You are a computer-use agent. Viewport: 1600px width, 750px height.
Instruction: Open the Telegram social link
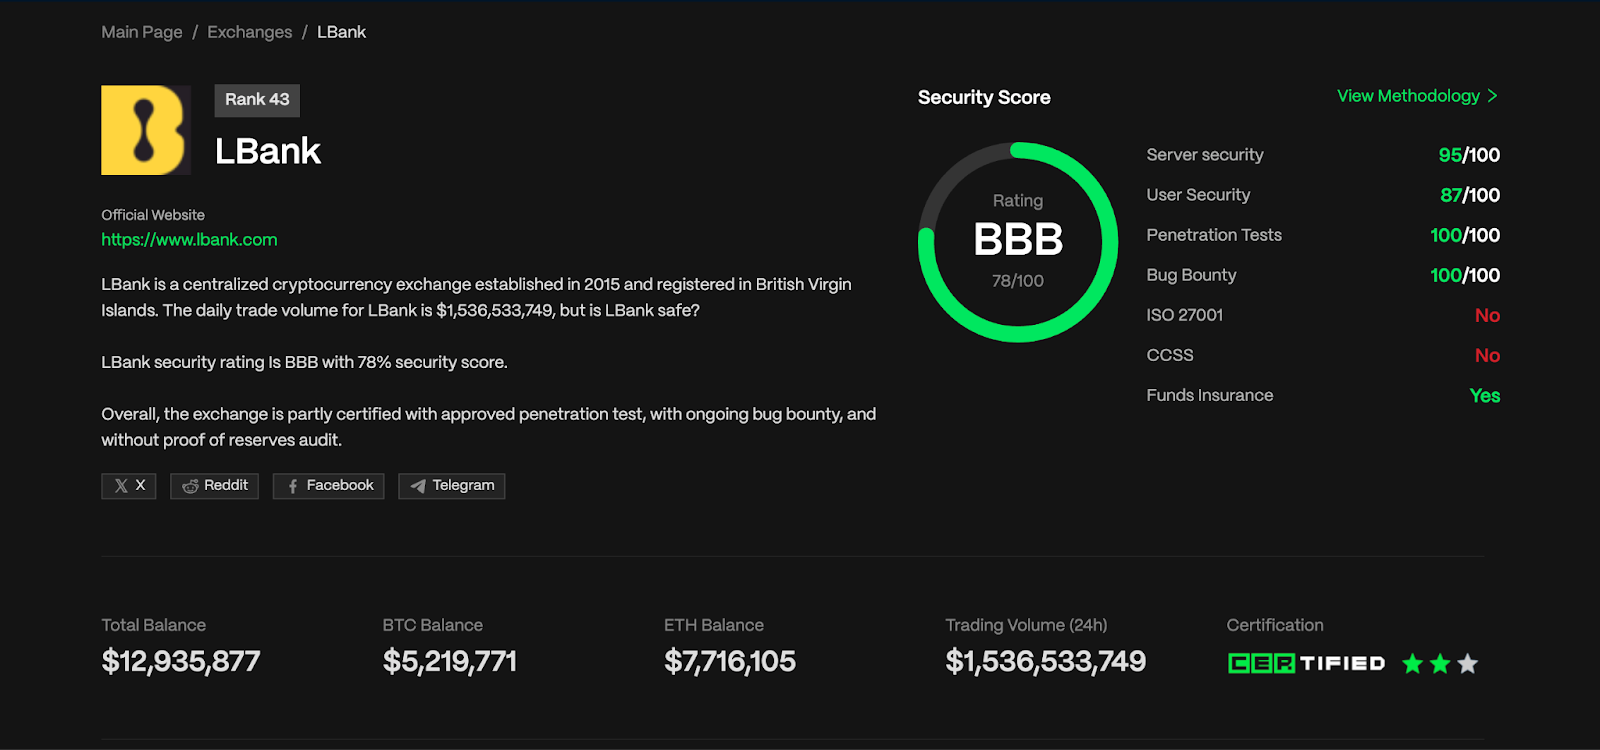452,486
